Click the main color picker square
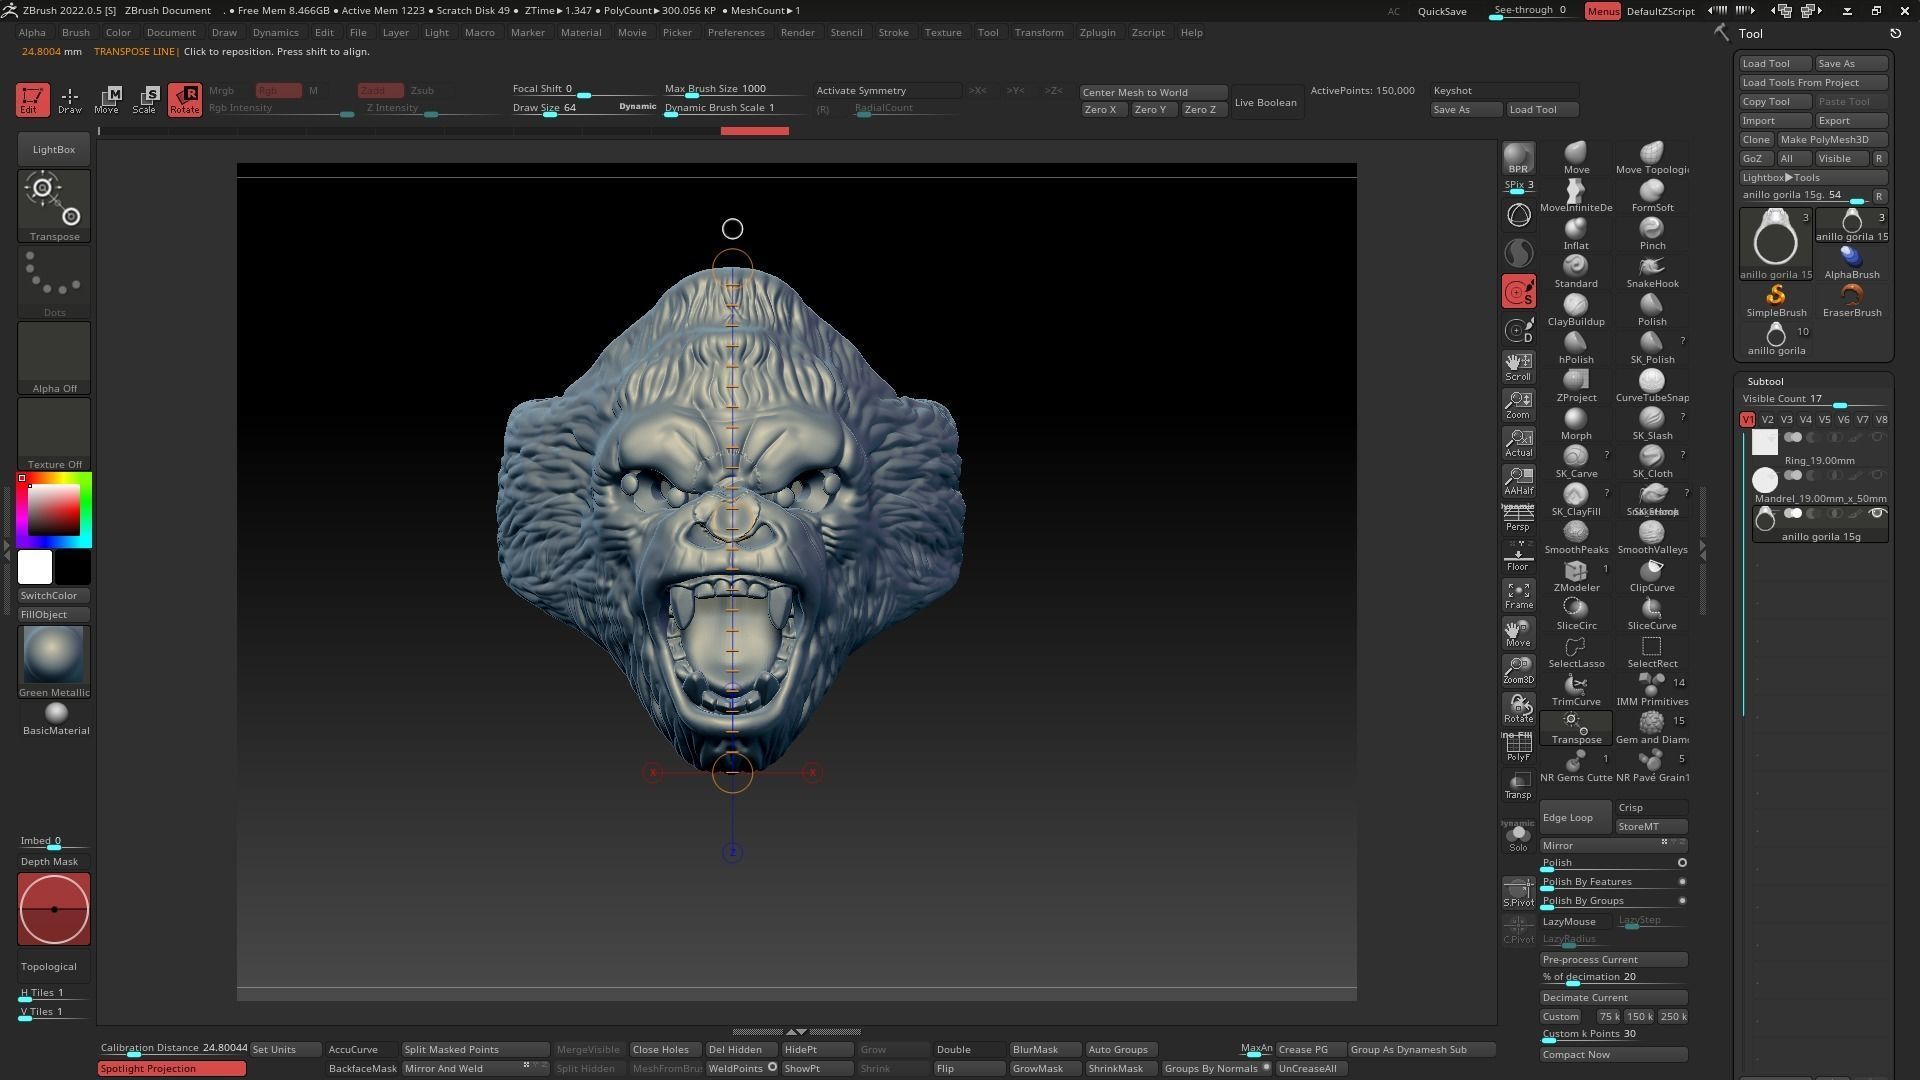The height and width of the screenshot is (1080, 1920). point(53,510)
